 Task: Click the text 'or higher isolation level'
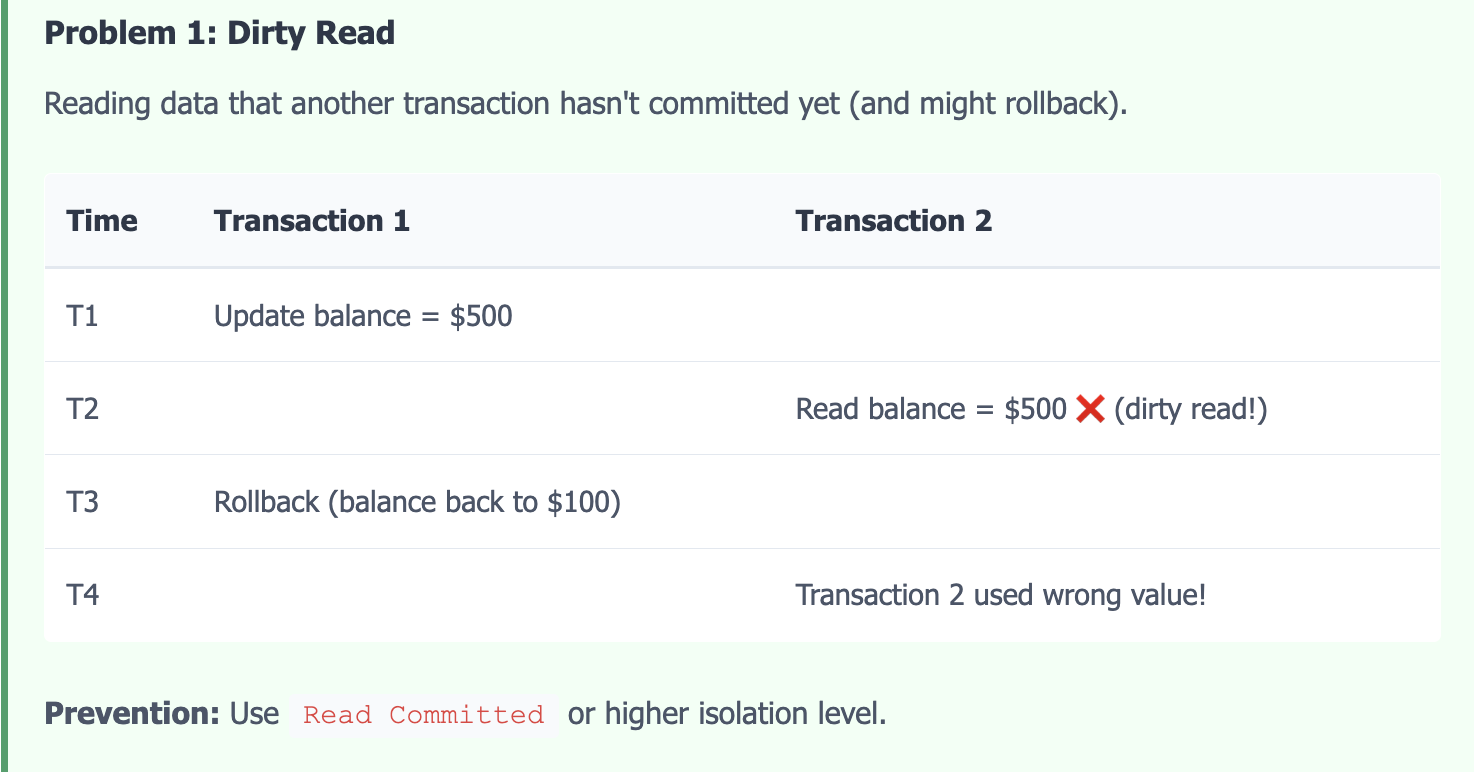[727, 714]
